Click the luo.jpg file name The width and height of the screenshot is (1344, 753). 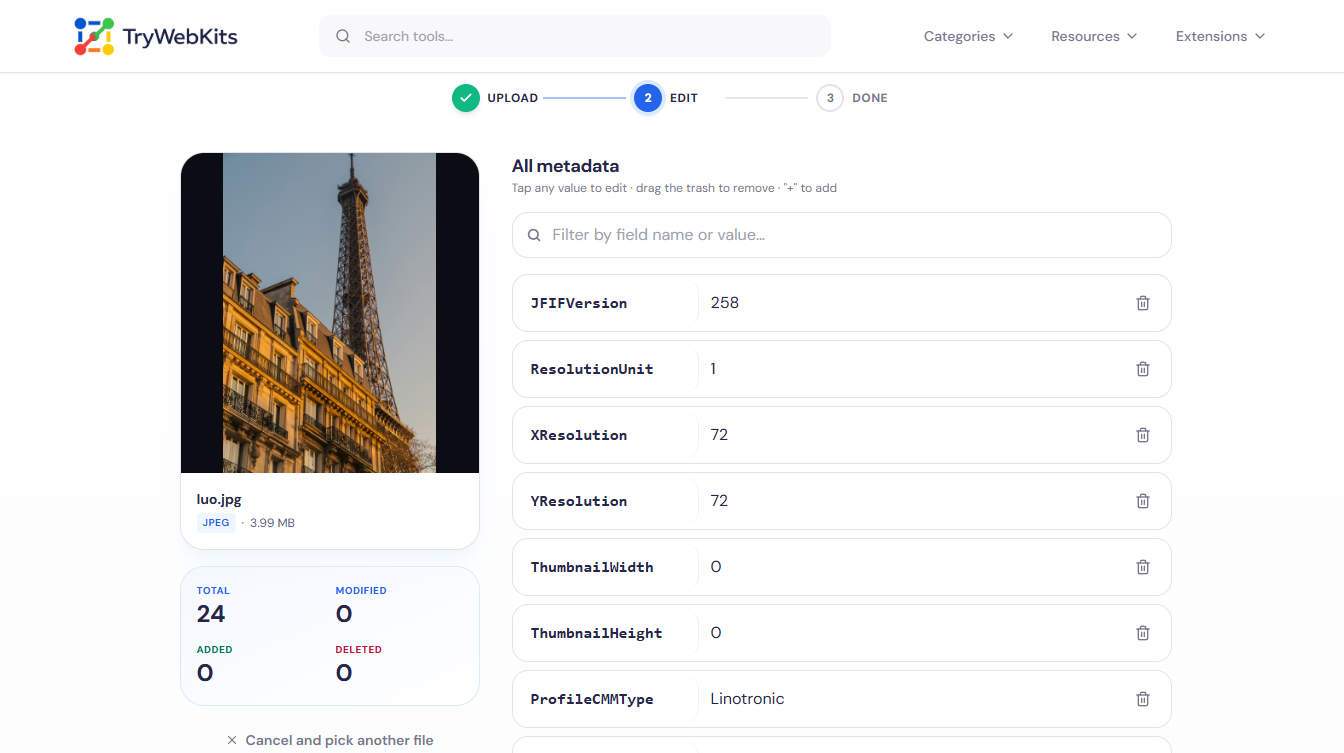(219, 499)
